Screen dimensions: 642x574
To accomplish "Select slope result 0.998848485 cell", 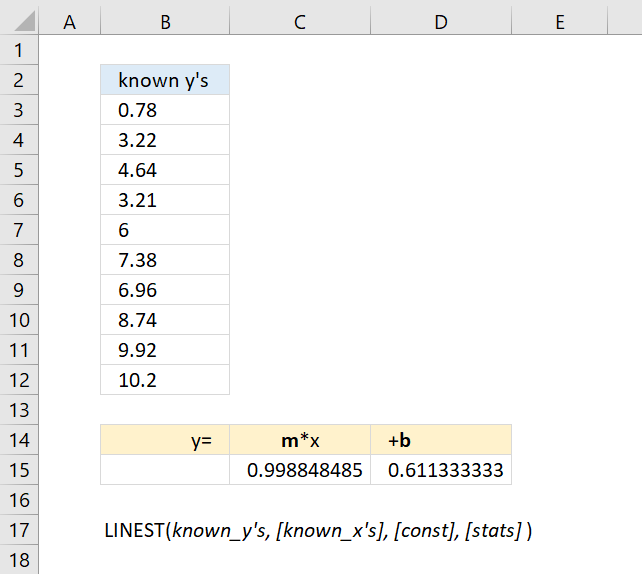I will coord(300,470).
